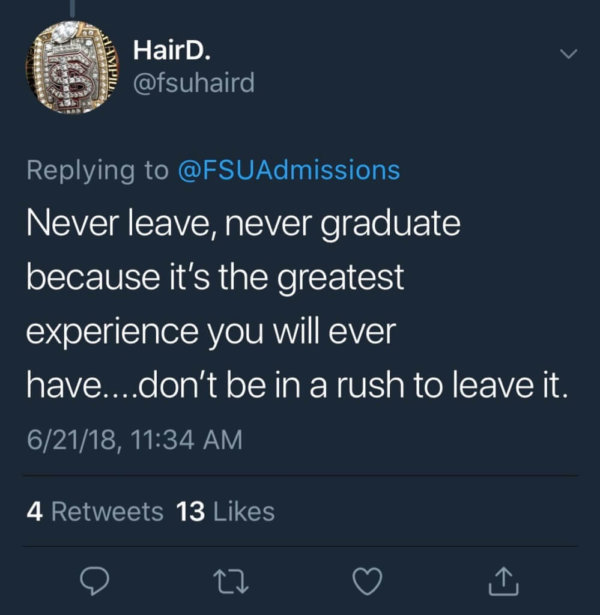Click the bold number 13 like count
The width and height of the screenshot is (600, 615).
click(x=191, y=511)
